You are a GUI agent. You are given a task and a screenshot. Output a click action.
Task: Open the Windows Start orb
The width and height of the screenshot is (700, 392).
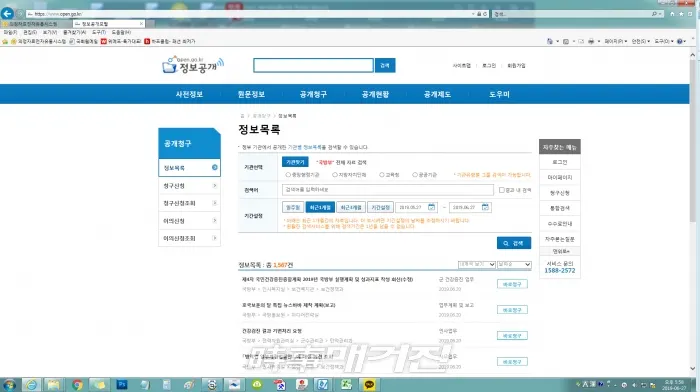[x=9, y=384]
